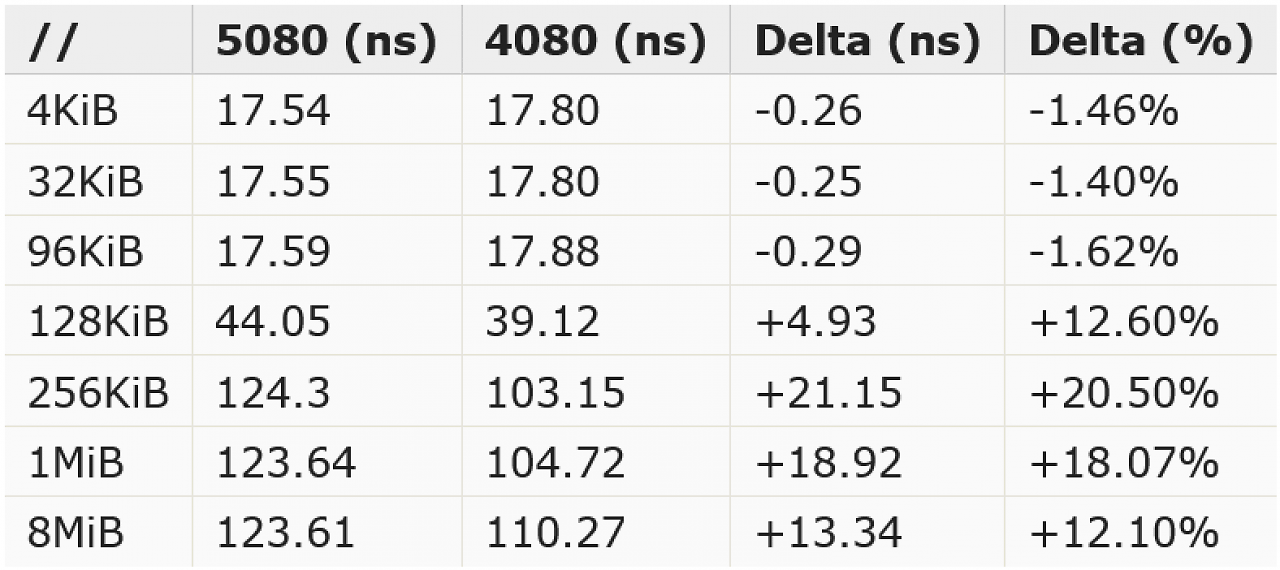Screen dimensions: 1280x570
Task: Click the 32KiB row label
Action: 85,181
